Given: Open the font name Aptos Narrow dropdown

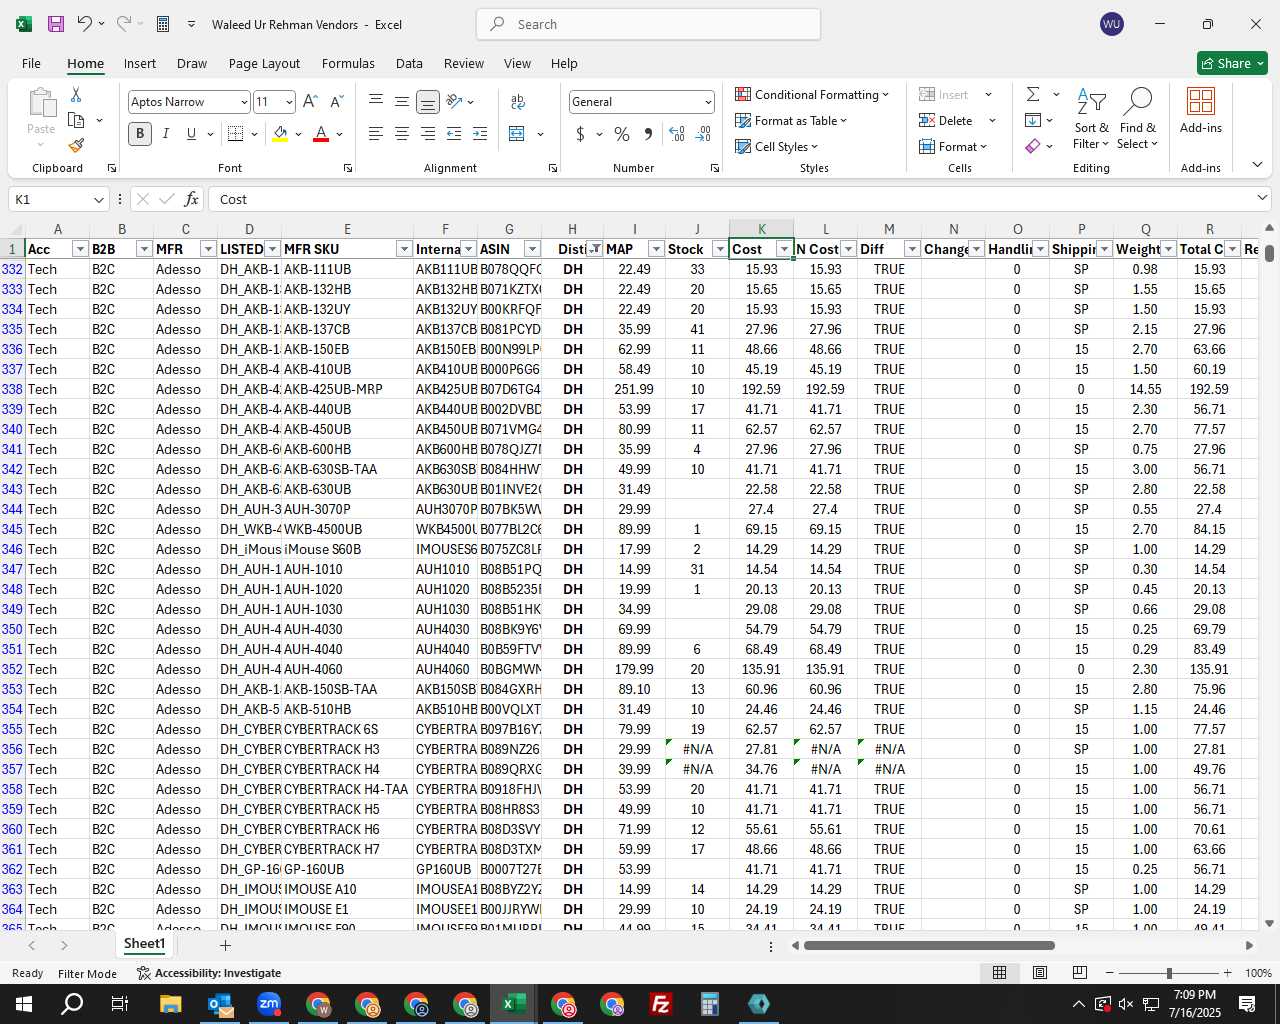Looking at the screenshot, I should 243,102.
